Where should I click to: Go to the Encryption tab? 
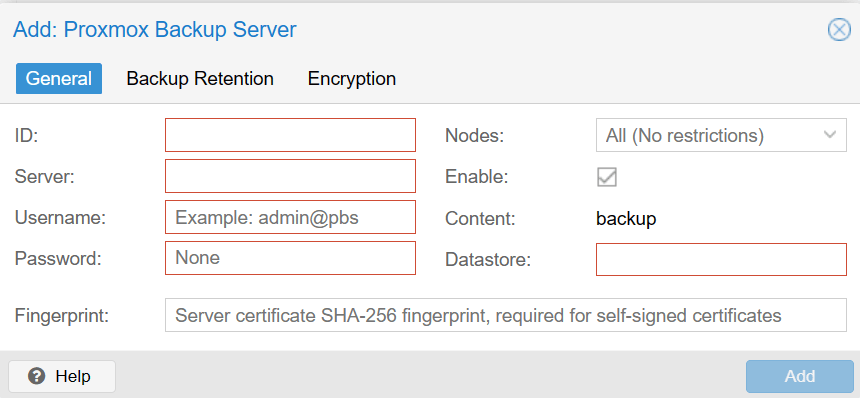352,78
